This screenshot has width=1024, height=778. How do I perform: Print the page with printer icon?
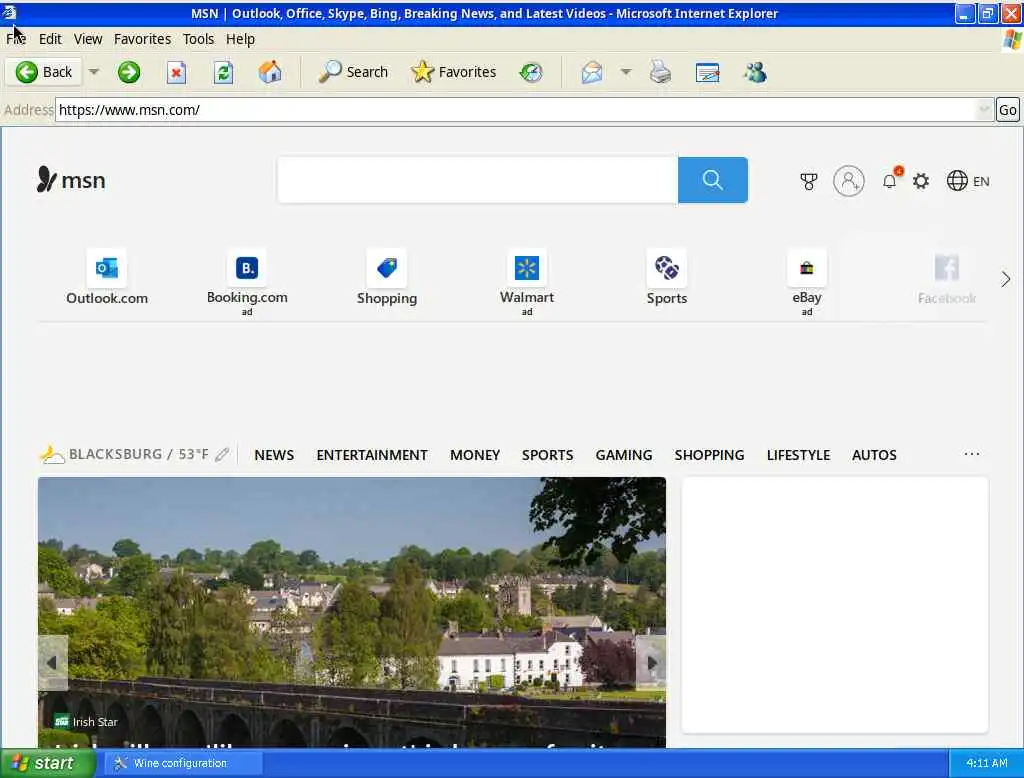click(660, 72)
